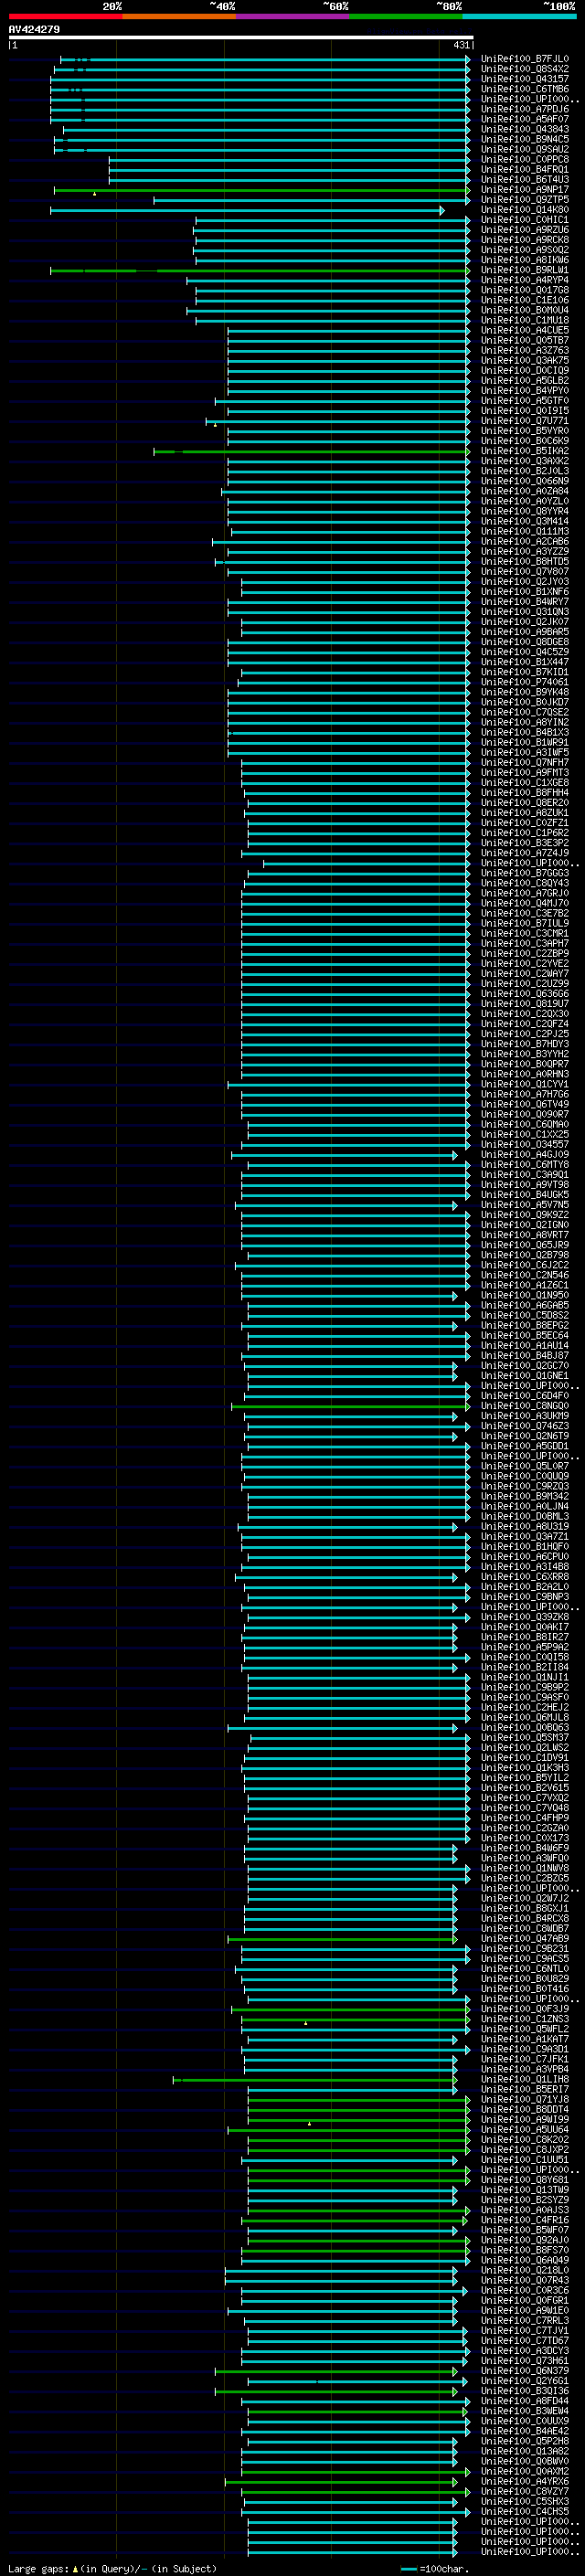Select the UniRef100_A9RZU6 label
Image resolution: width=585 pixels, height=2576 pixels.
pyautogui.click(x=525, y=230)
